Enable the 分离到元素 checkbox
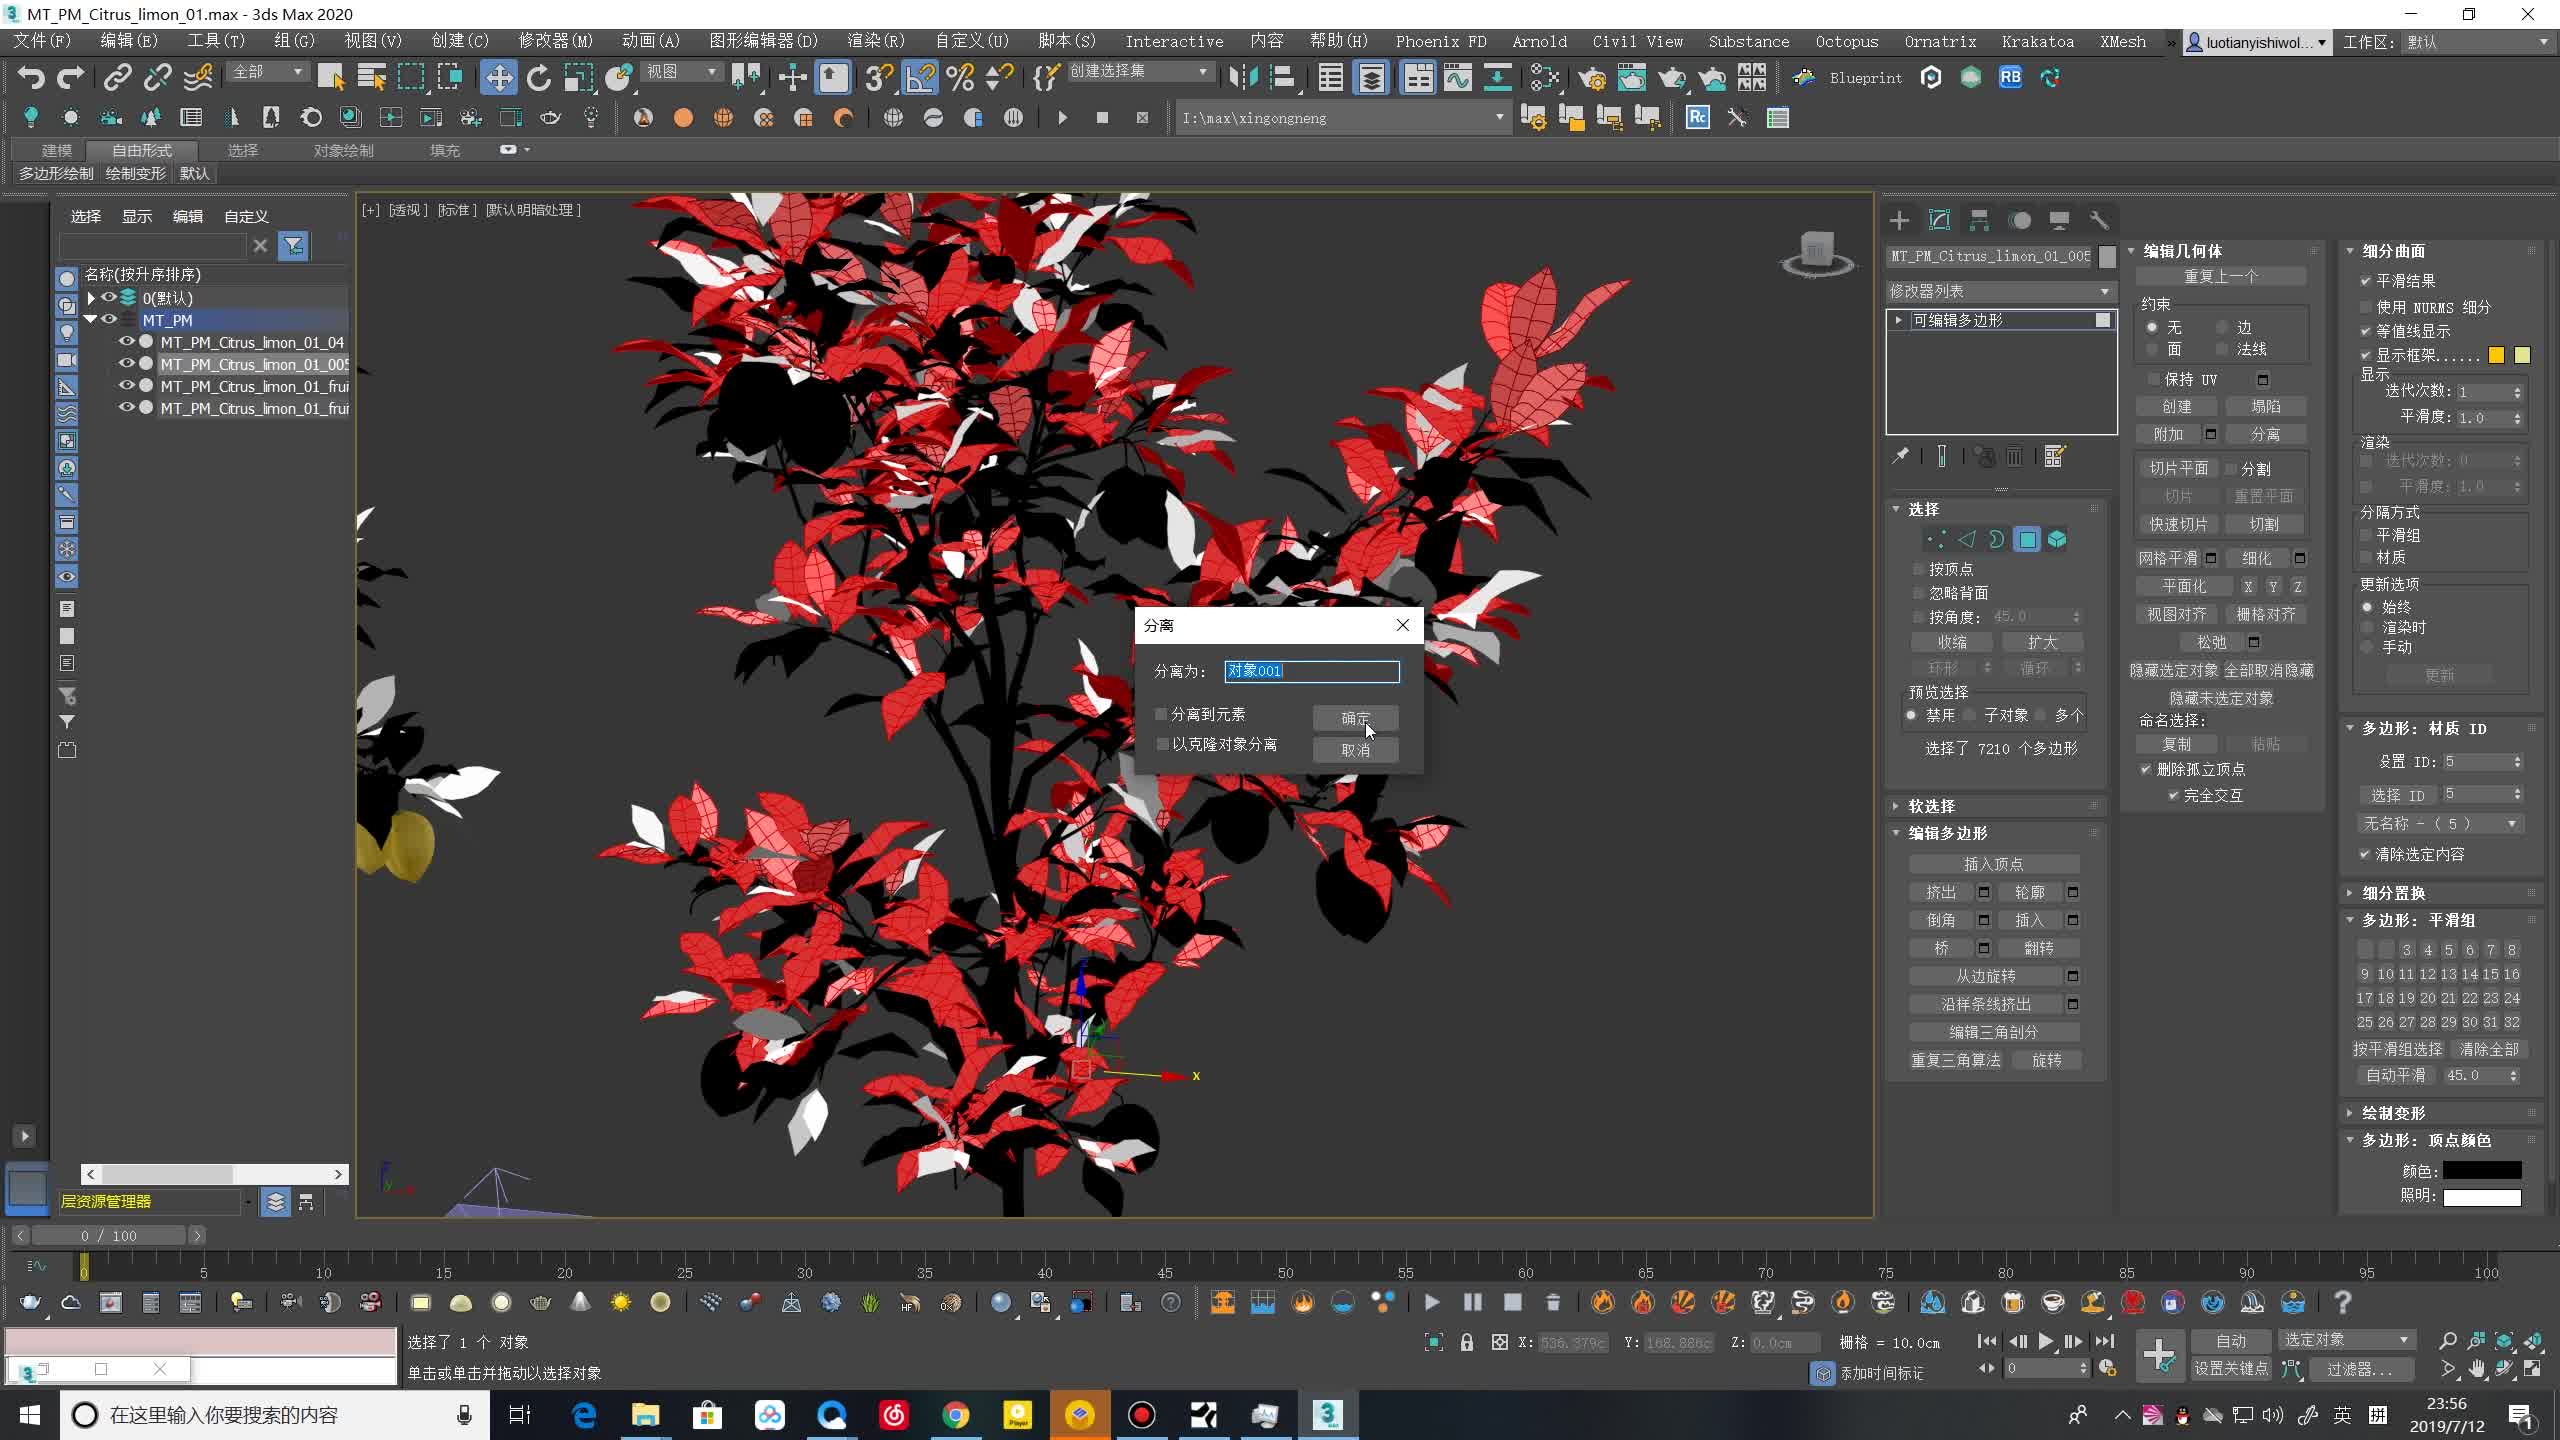 pos(1162,714)
